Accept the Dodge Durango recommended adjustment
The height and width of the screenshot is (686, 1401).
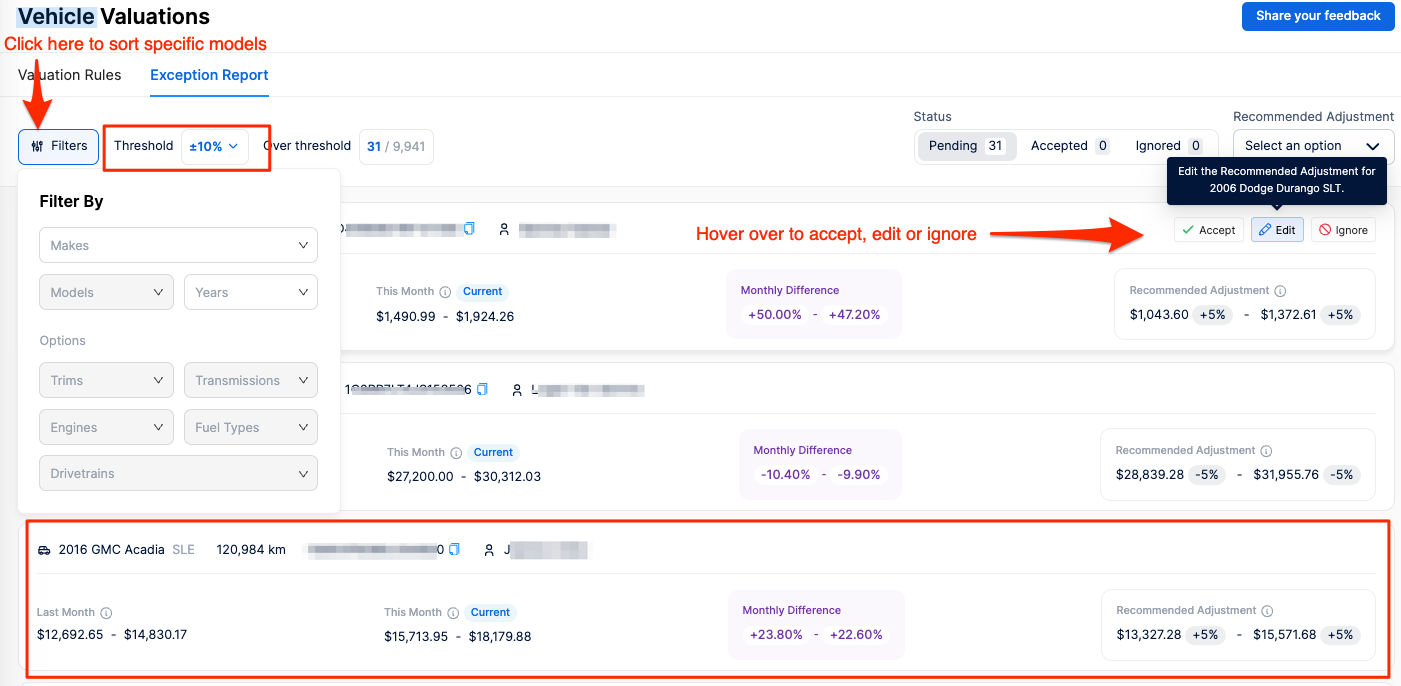click(x=1208, y=230)
